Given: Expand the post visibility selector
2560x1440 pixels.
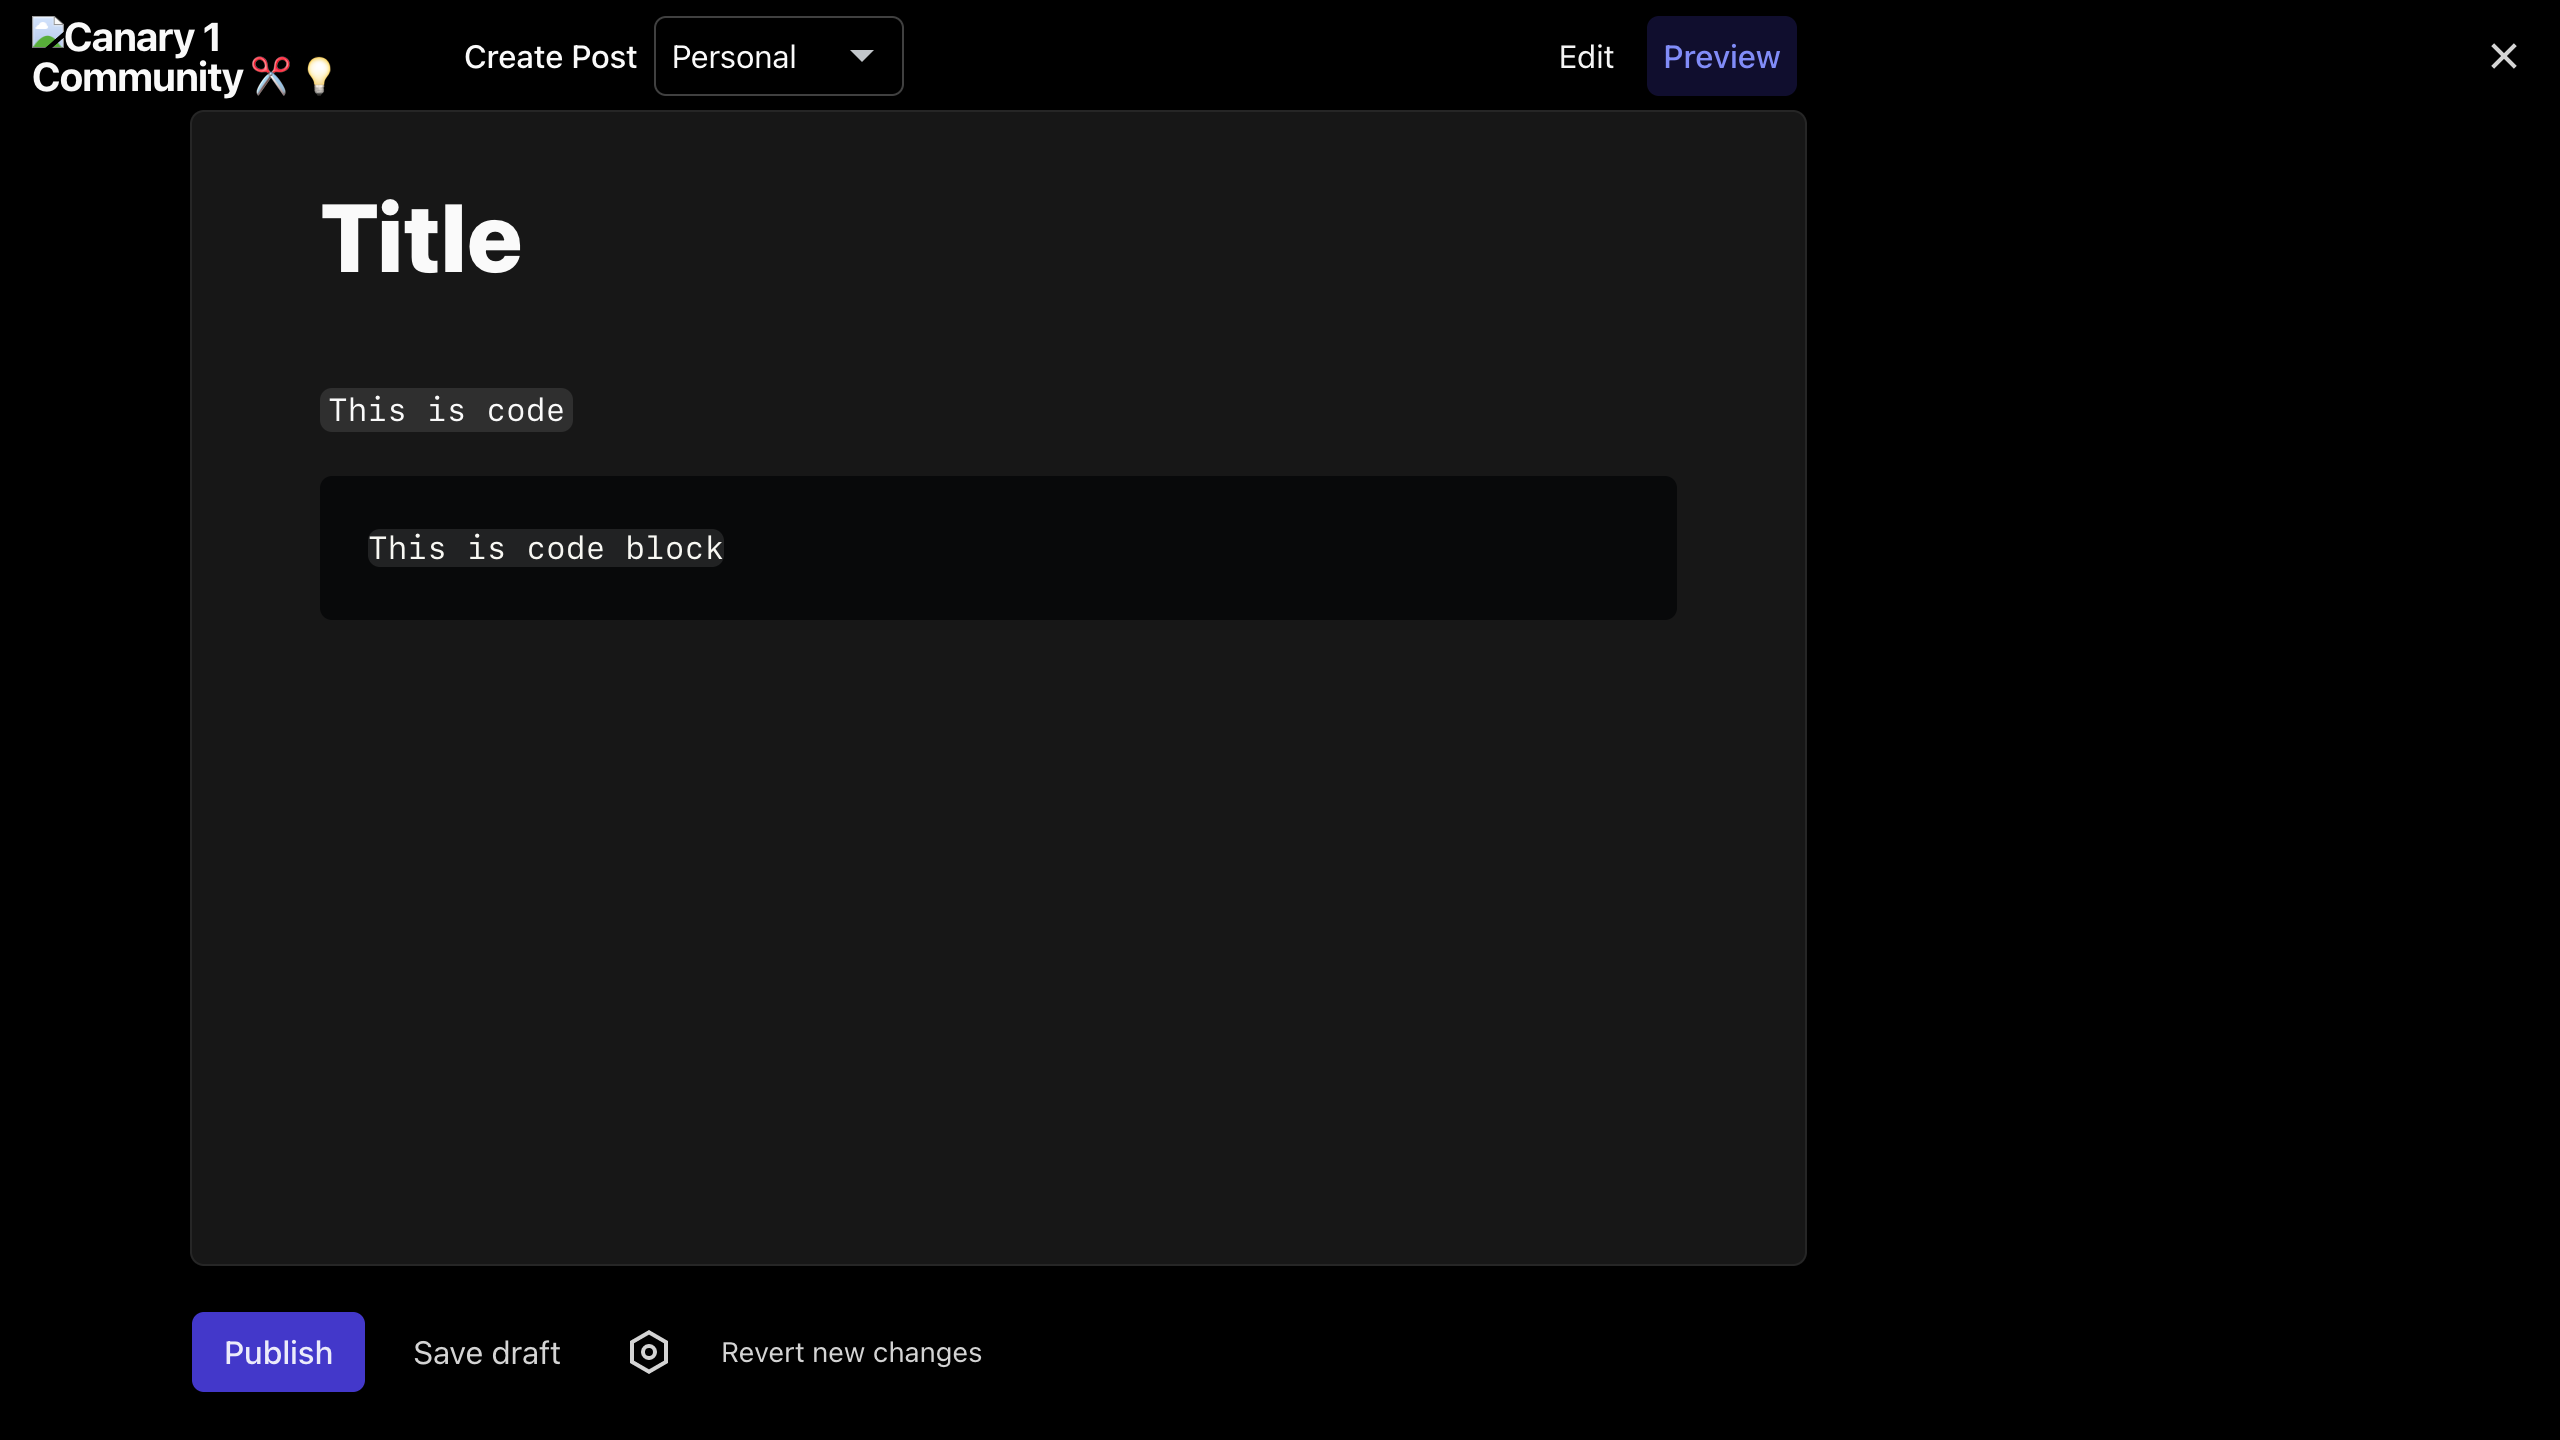Looking at the screenshot, I should click(777, 56).
